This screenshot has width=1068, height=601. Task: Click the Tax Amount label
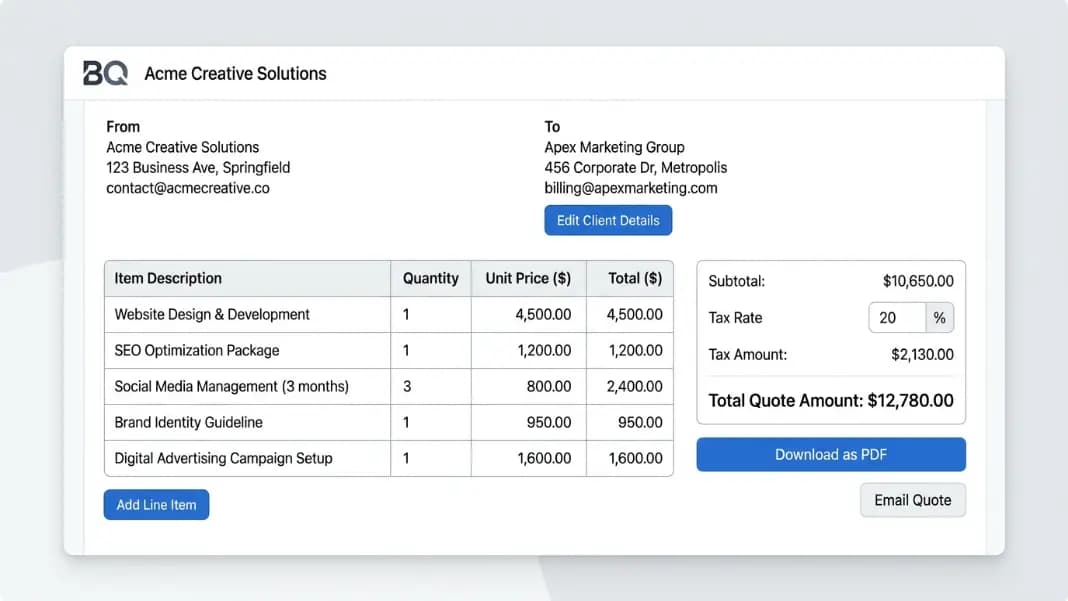tap(747, 354)
